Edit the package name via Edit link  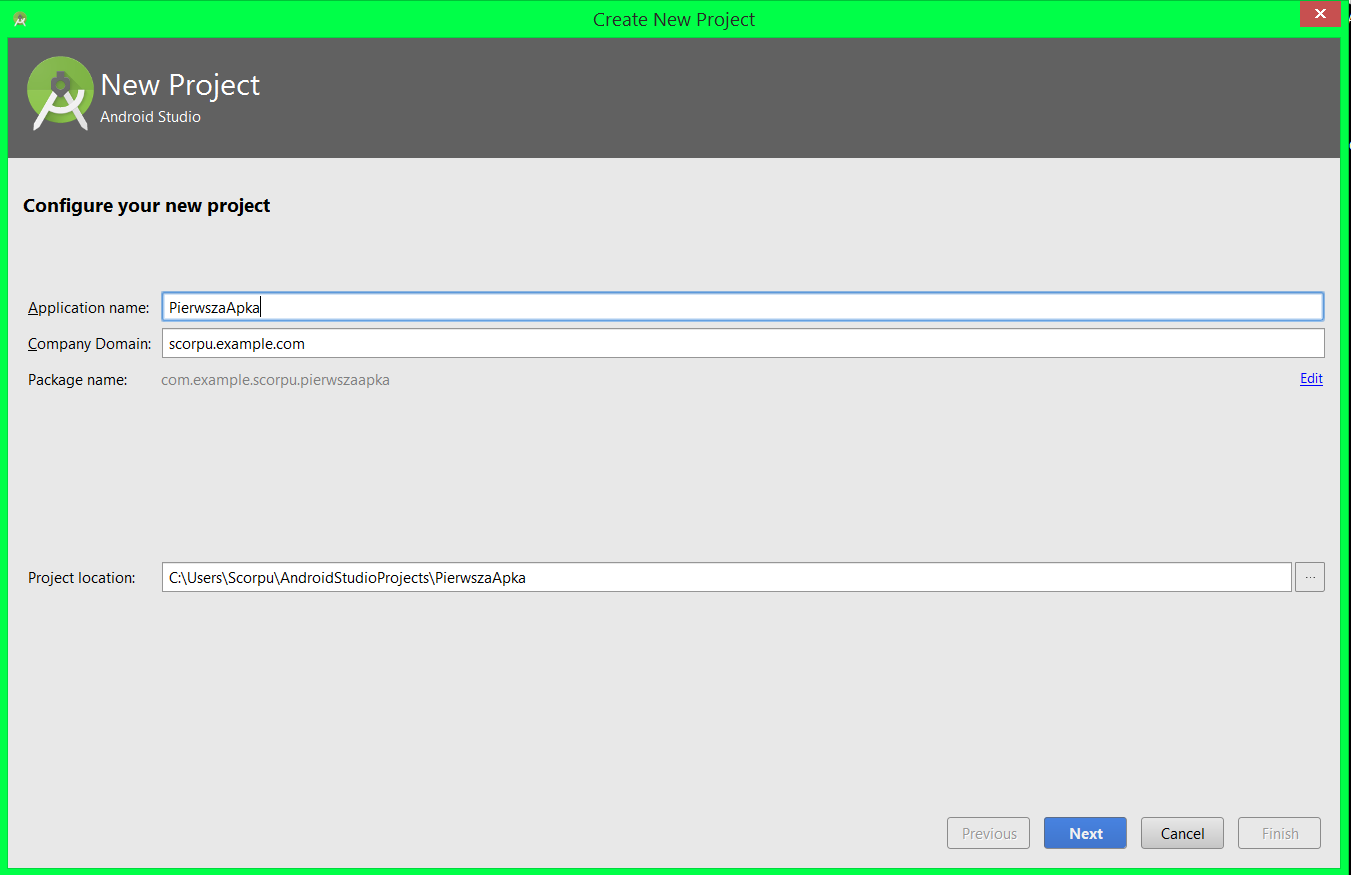coord(1311,378)
